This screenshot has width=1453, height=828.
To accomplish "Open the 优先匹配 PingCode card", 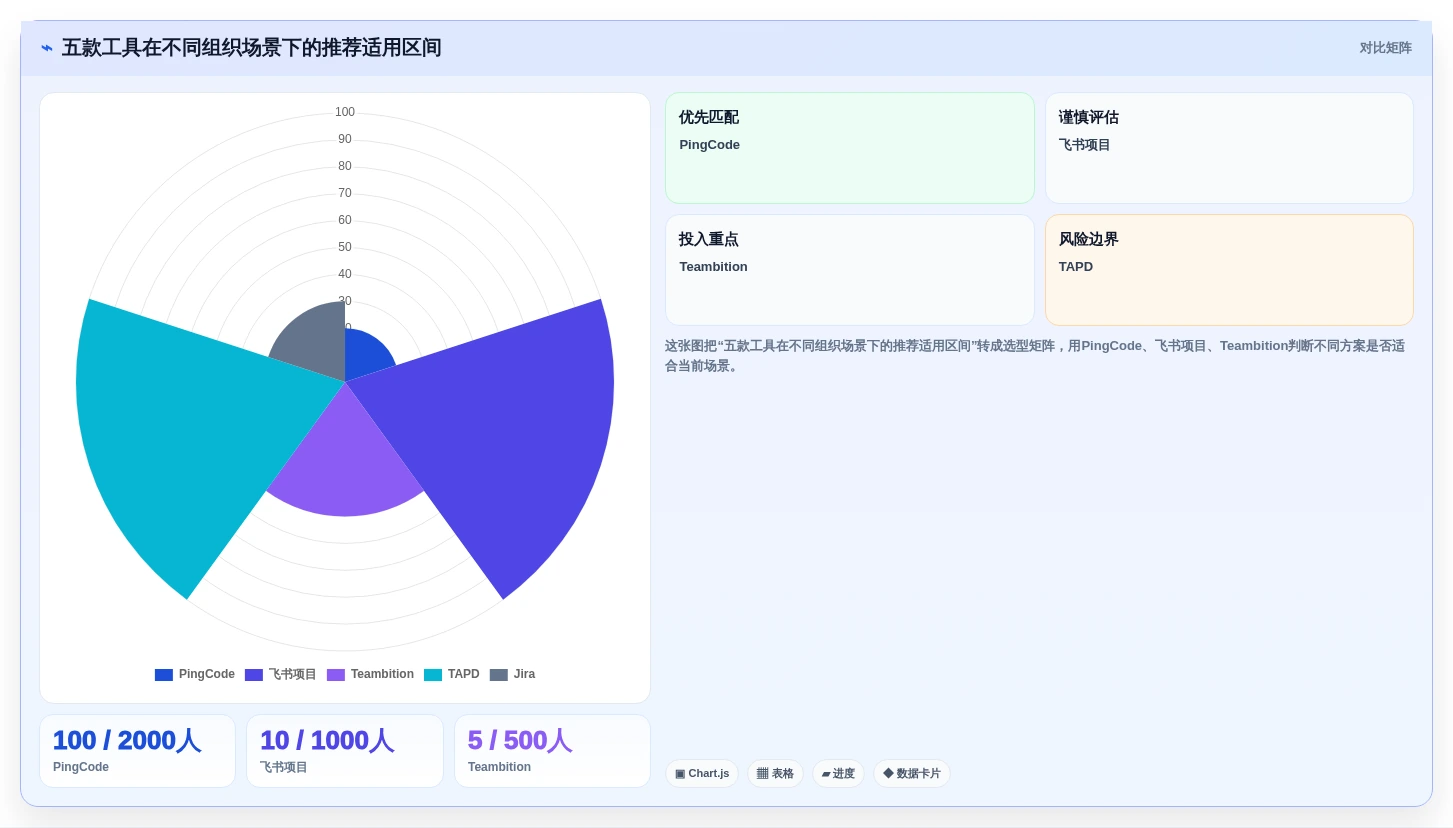I will click(x=850, y=148).
